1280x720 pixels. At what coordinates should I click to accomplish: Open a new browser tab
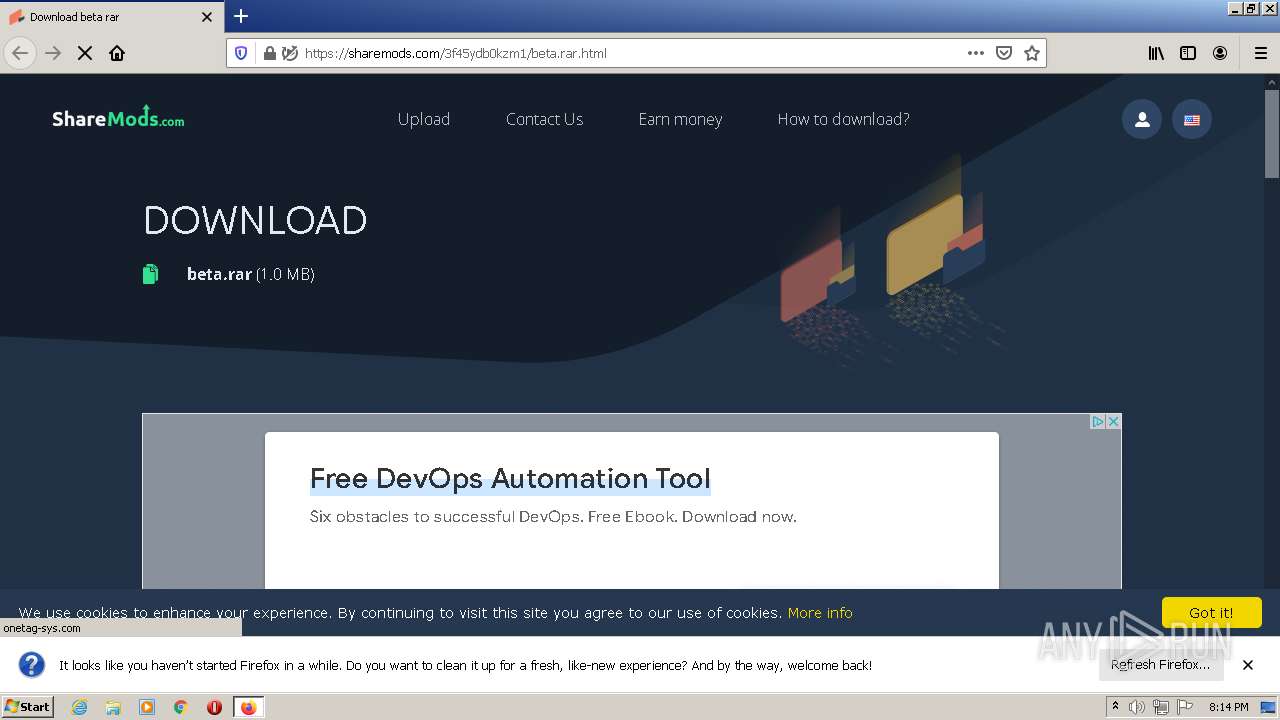point(241,16)
